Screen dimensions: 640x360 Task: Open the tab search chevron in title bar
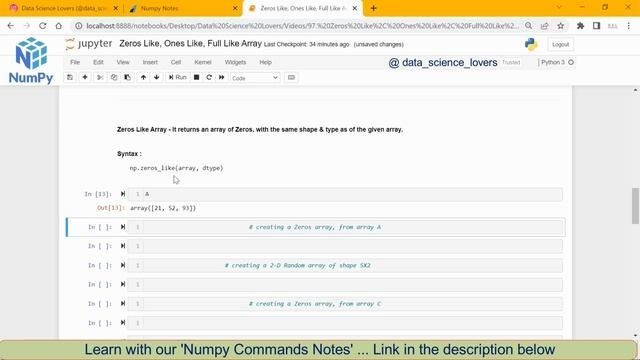coord(559,7)
